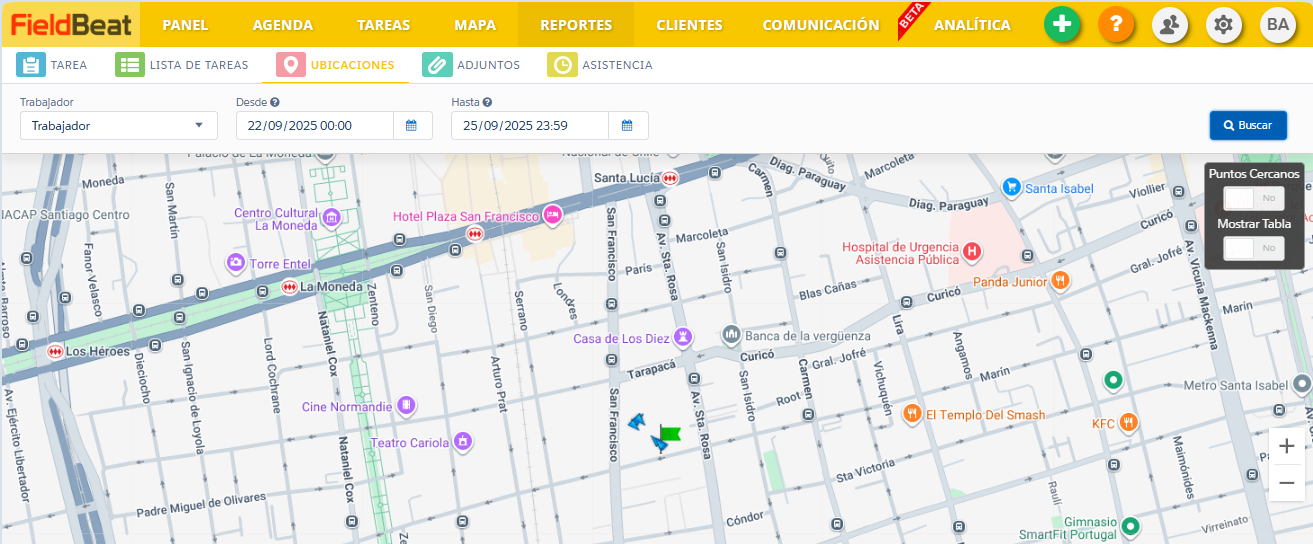
Task: Click the Hotel Plaza San Francisco marker
Action: pos(552,215)
